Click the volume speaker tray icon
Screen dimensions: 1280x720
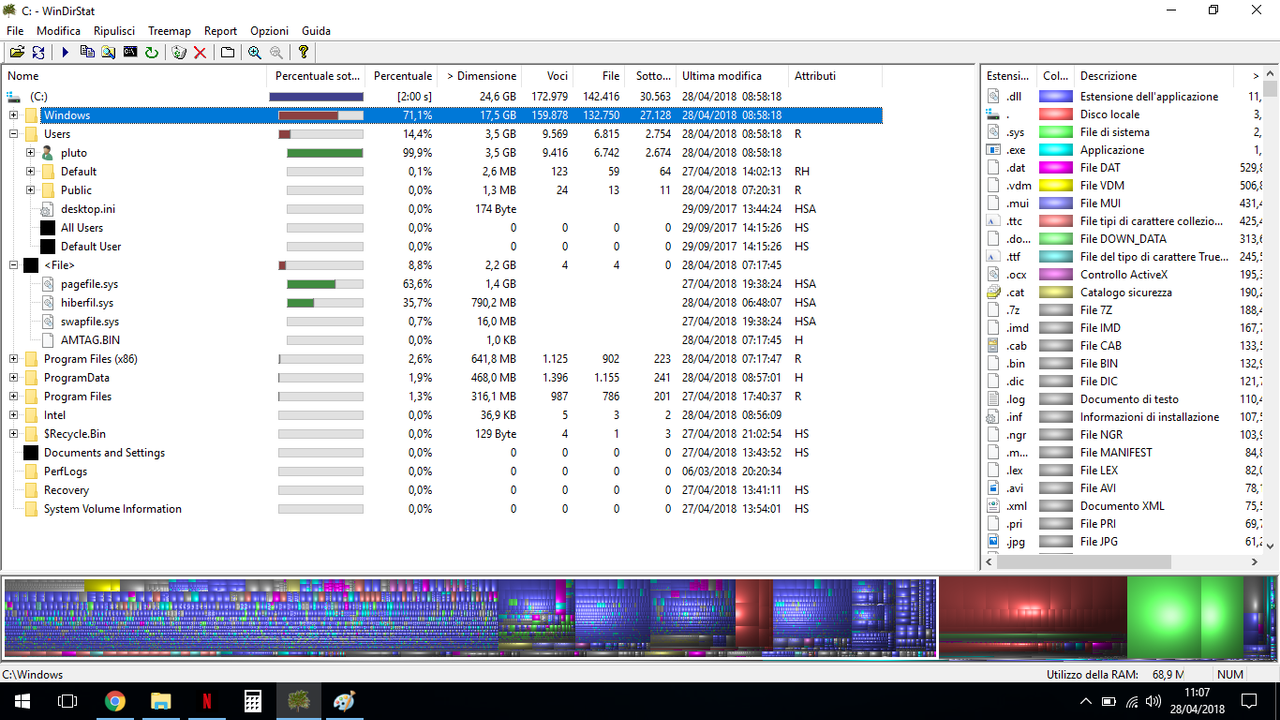pos(1154,700)
